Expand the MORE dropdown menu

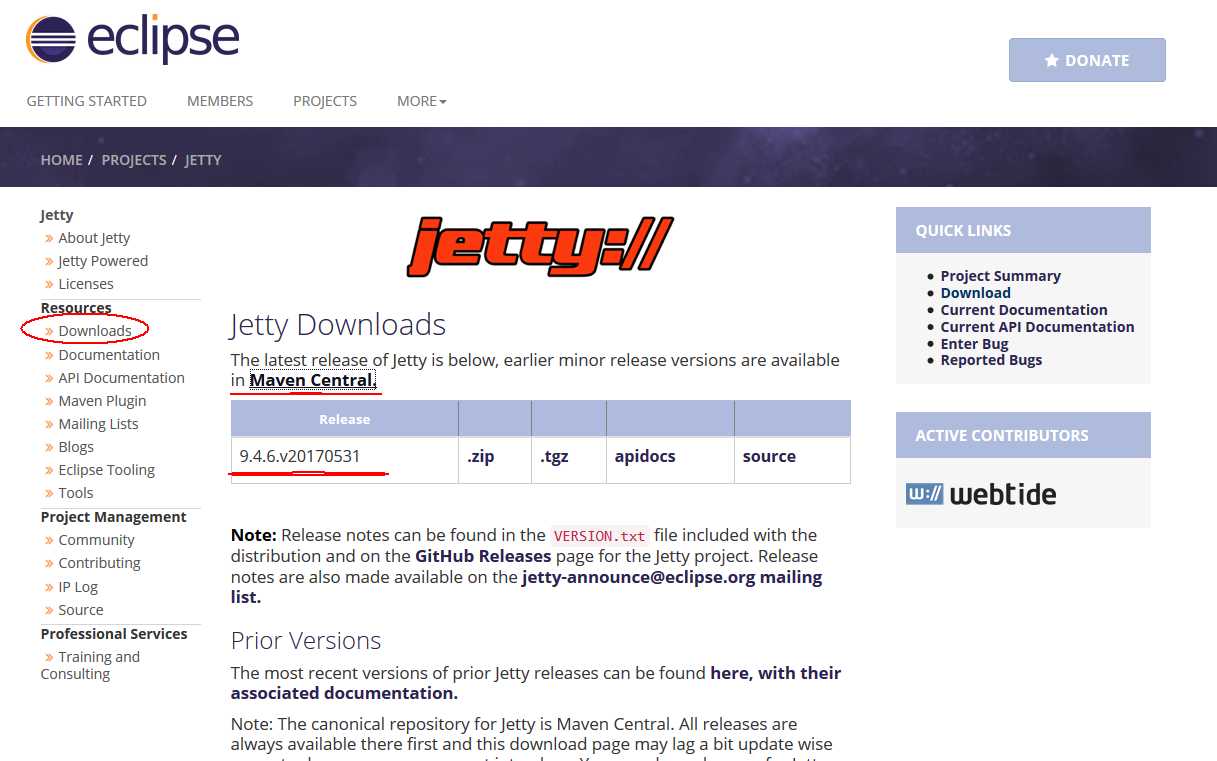422,101
